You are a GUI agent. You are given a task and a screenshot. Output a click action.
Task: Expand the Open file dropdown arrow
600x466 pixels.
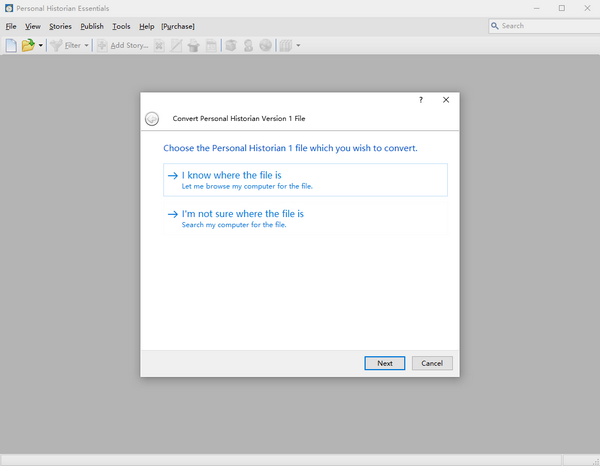click(x=41, y=45)
